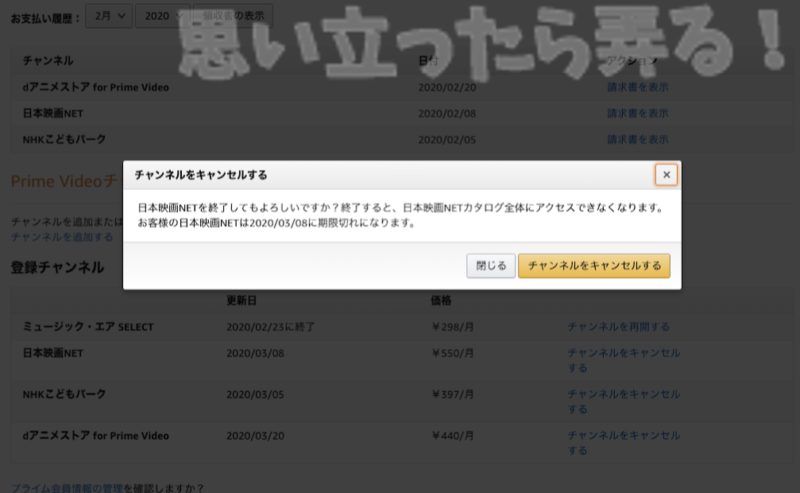Click the ¥397/月 price
Image resolution: width=800 pixels, height=493 pixels.
click(453, 395)
